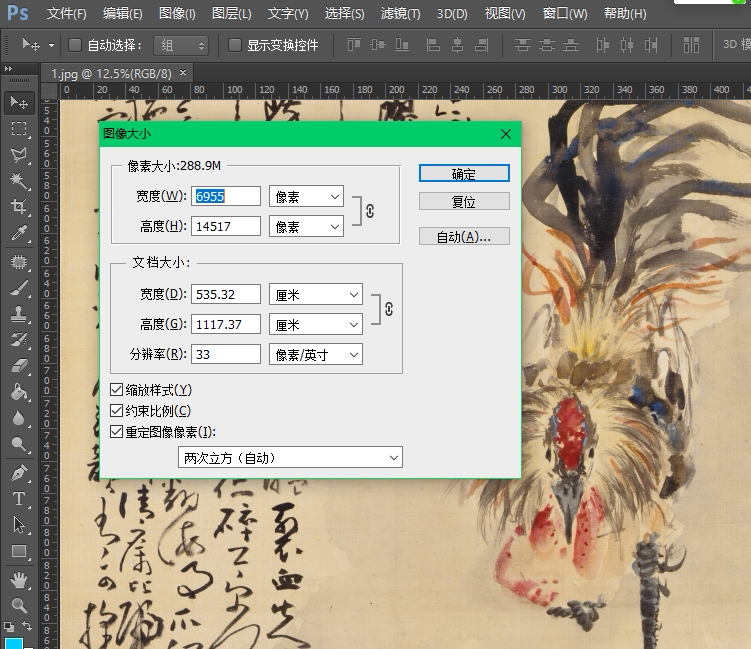Click document width field 535.32
Viewport: 751px width, 649px height.
click(x=226, y=295)
